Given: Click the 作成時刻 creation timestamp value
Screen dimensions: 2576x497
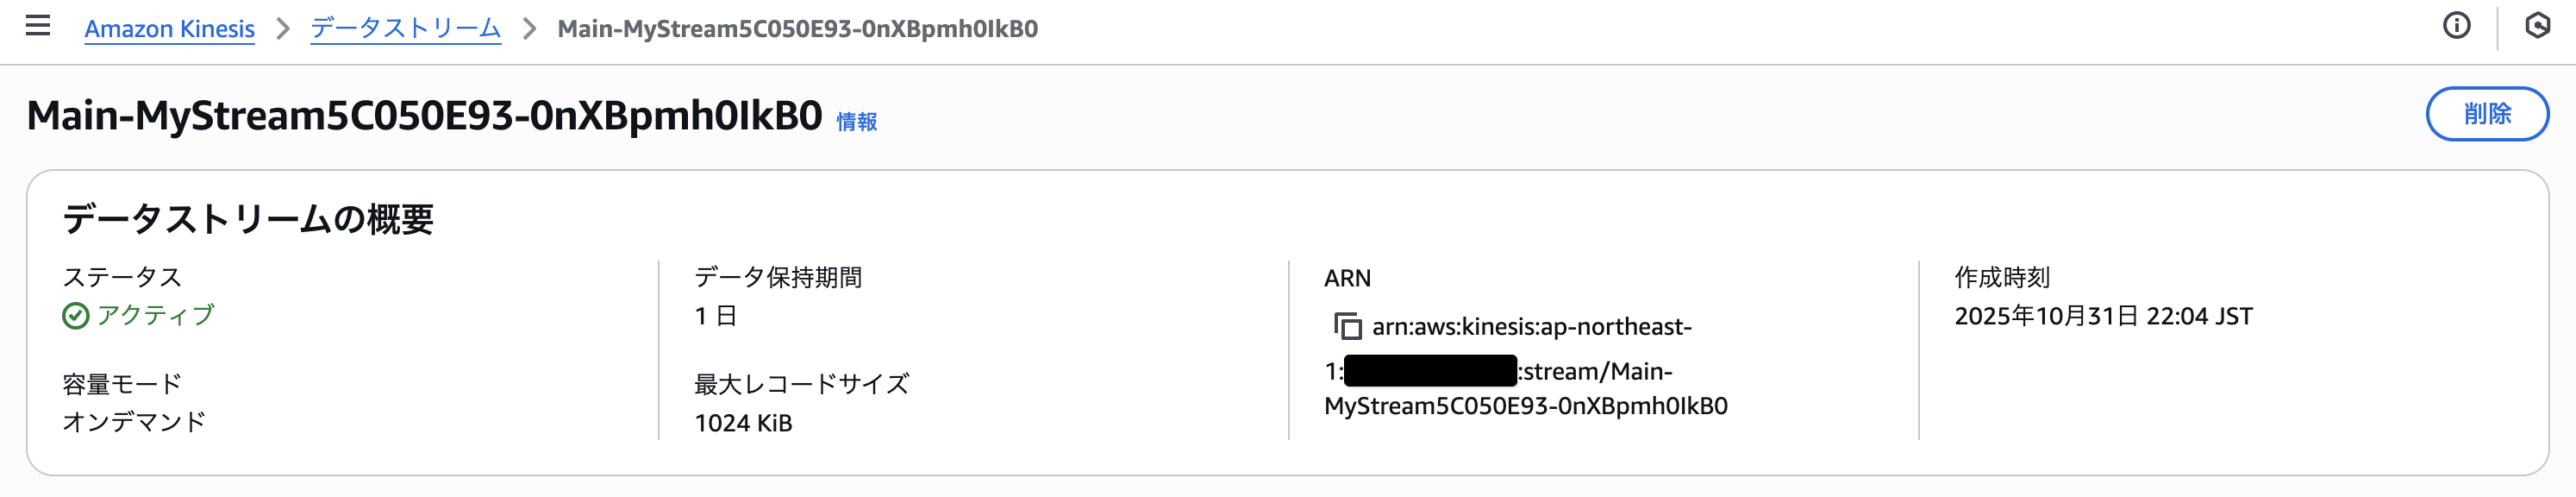Looking at the screenshot, I should pyautogui.click(x=2103, y=316).
